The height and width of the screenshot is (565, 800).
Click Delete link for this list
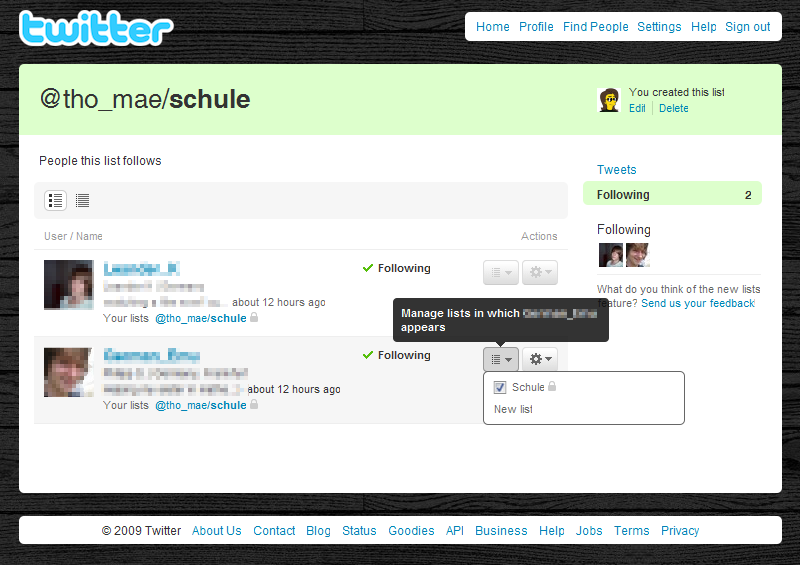pos(673,108)
